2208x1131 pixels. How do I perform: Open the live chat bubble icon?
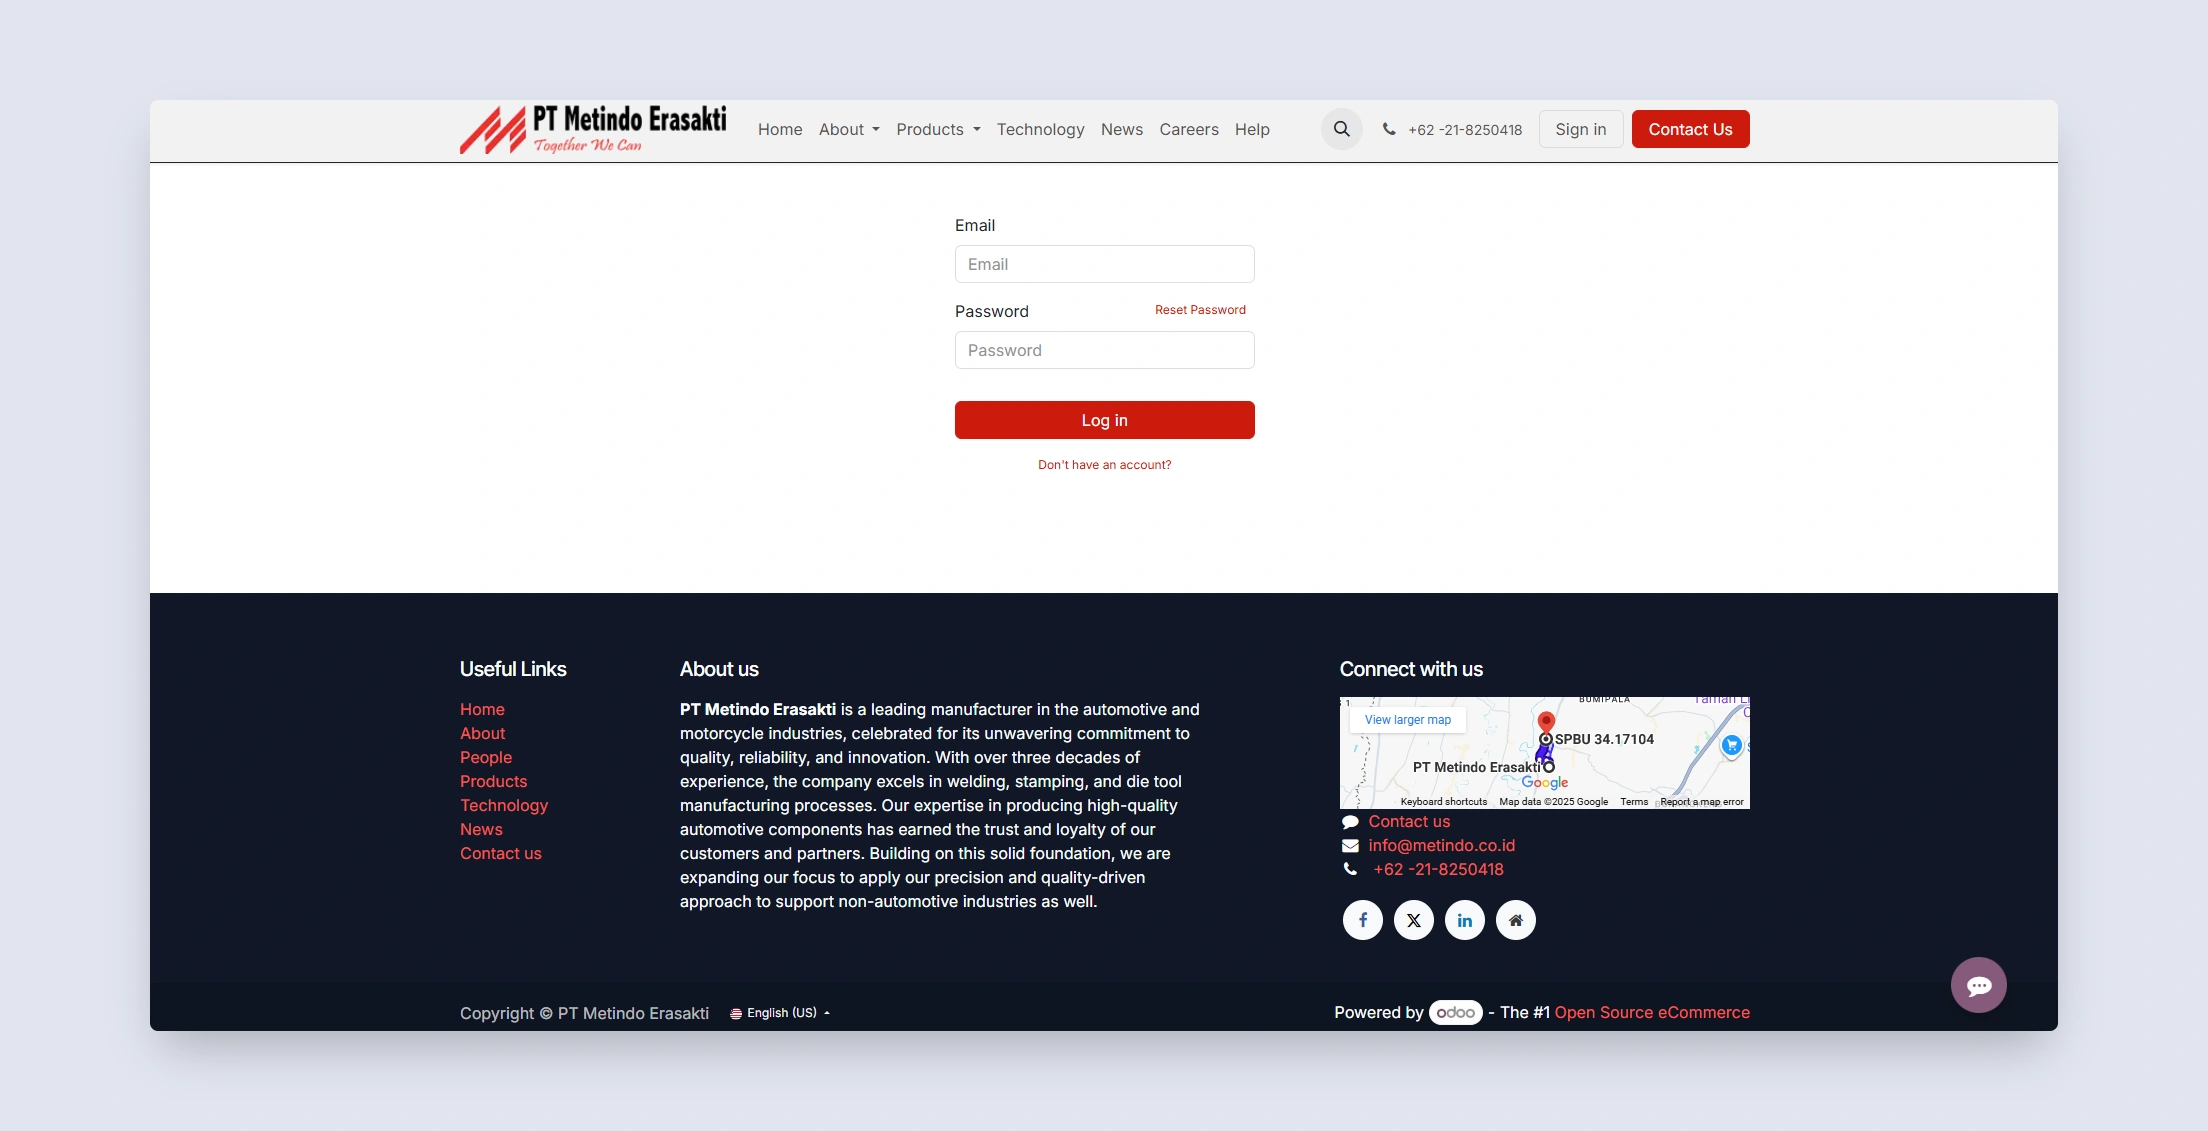tap(1978, 985)
